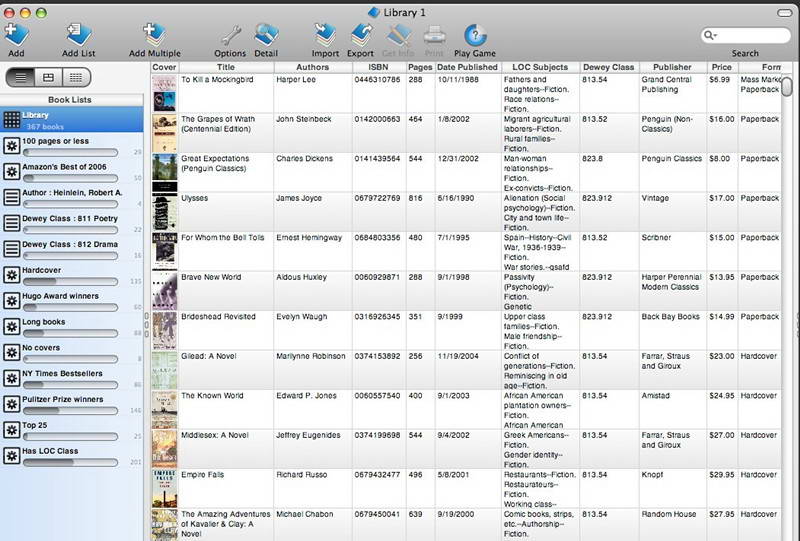
Task: Select the Library book list
Action: (71, 120)
